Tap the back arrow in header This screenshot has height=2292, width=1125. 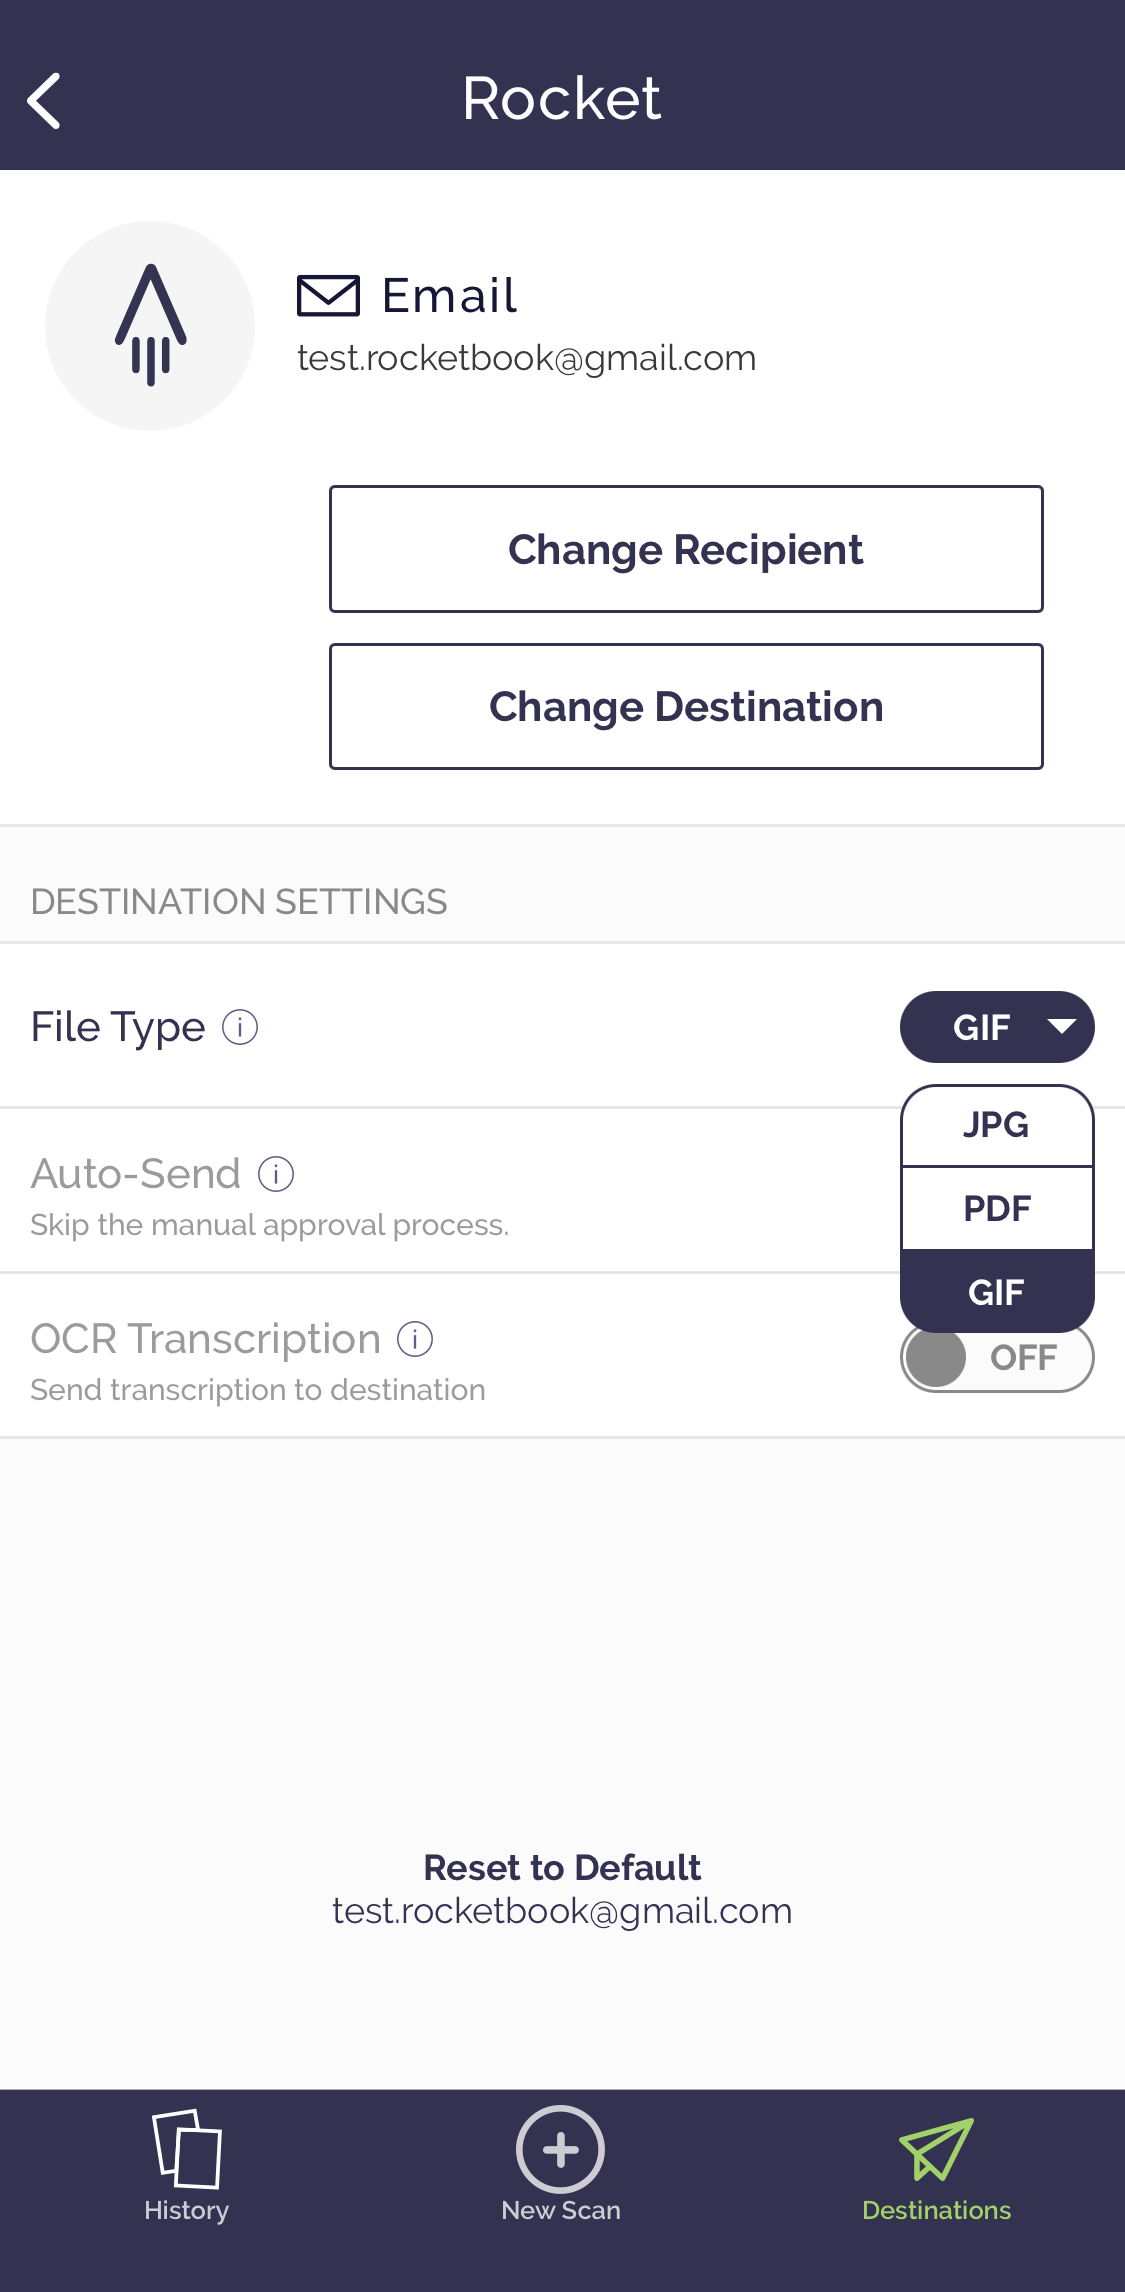click(x=45, y=100)
